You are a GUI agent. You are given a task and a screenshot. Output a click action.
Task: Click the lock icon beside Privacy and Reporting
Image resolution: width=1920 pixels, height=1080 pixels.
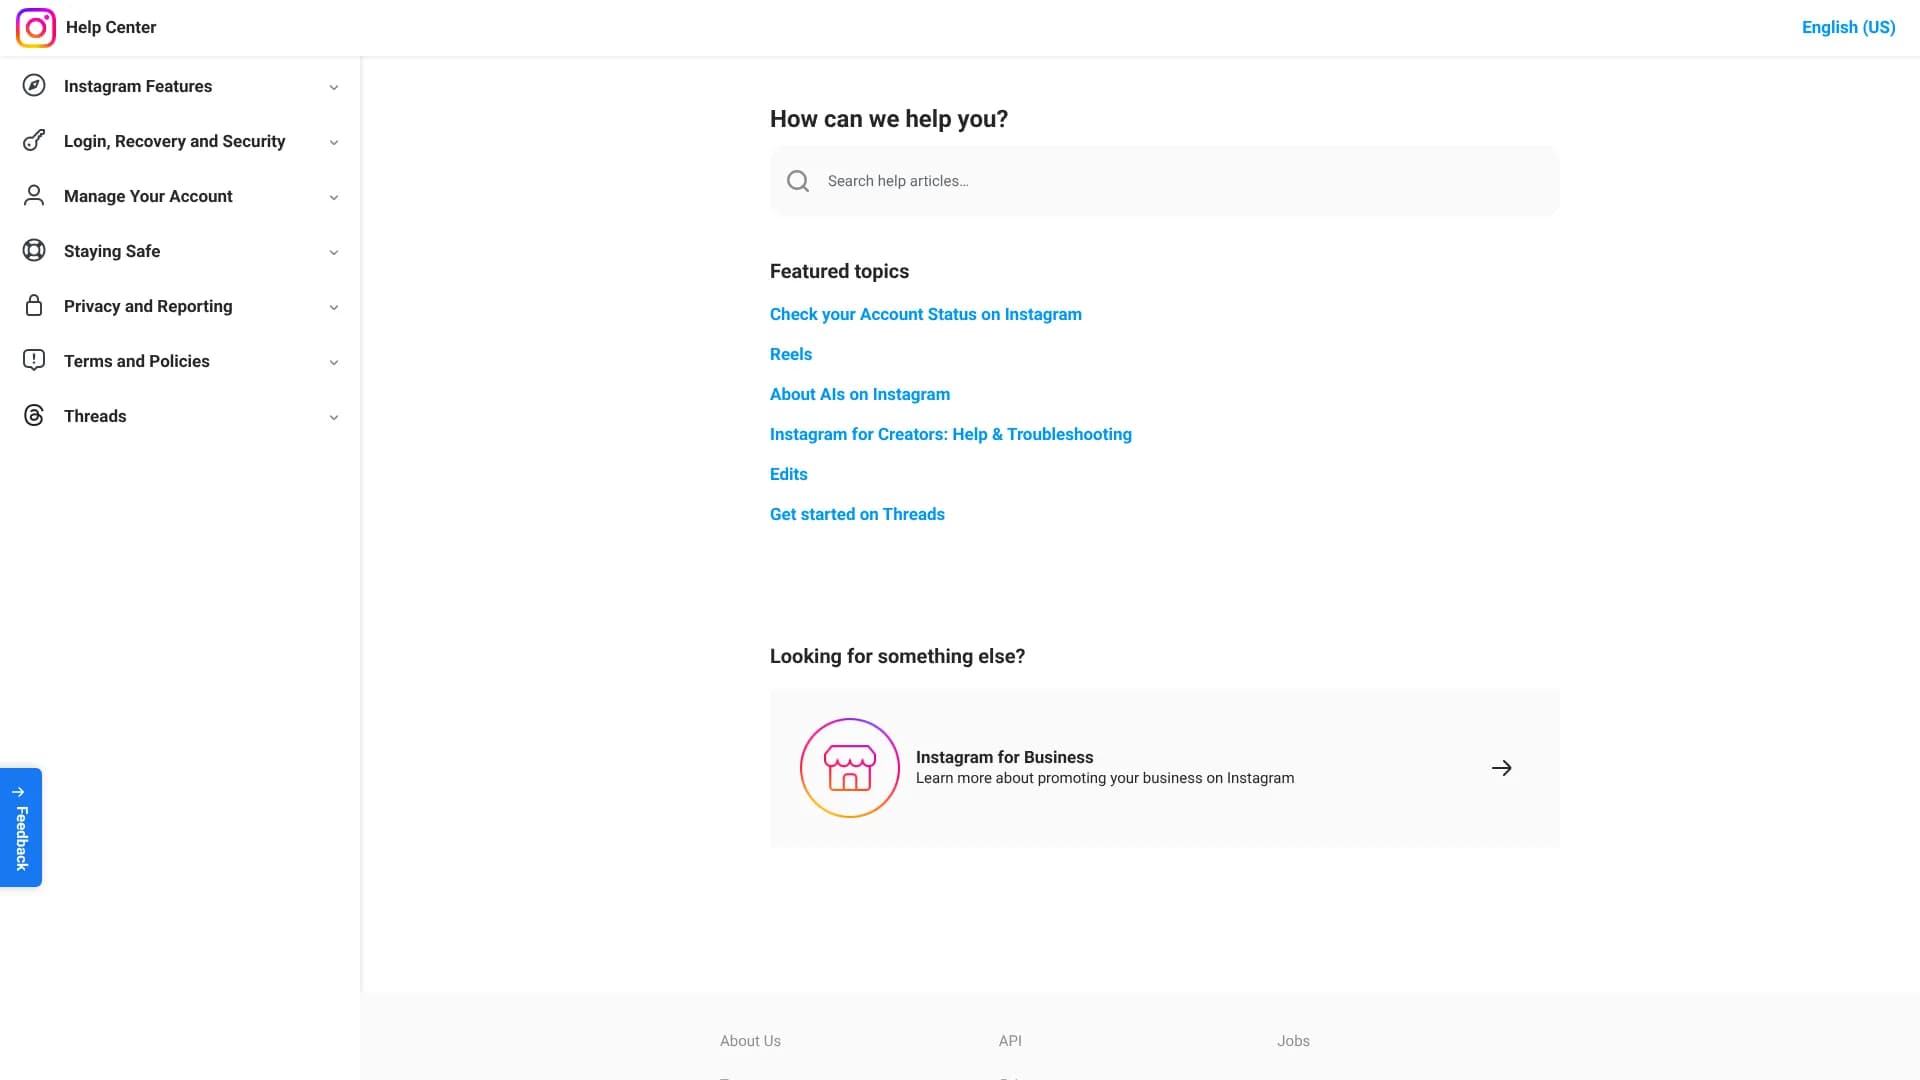[34, 306]
